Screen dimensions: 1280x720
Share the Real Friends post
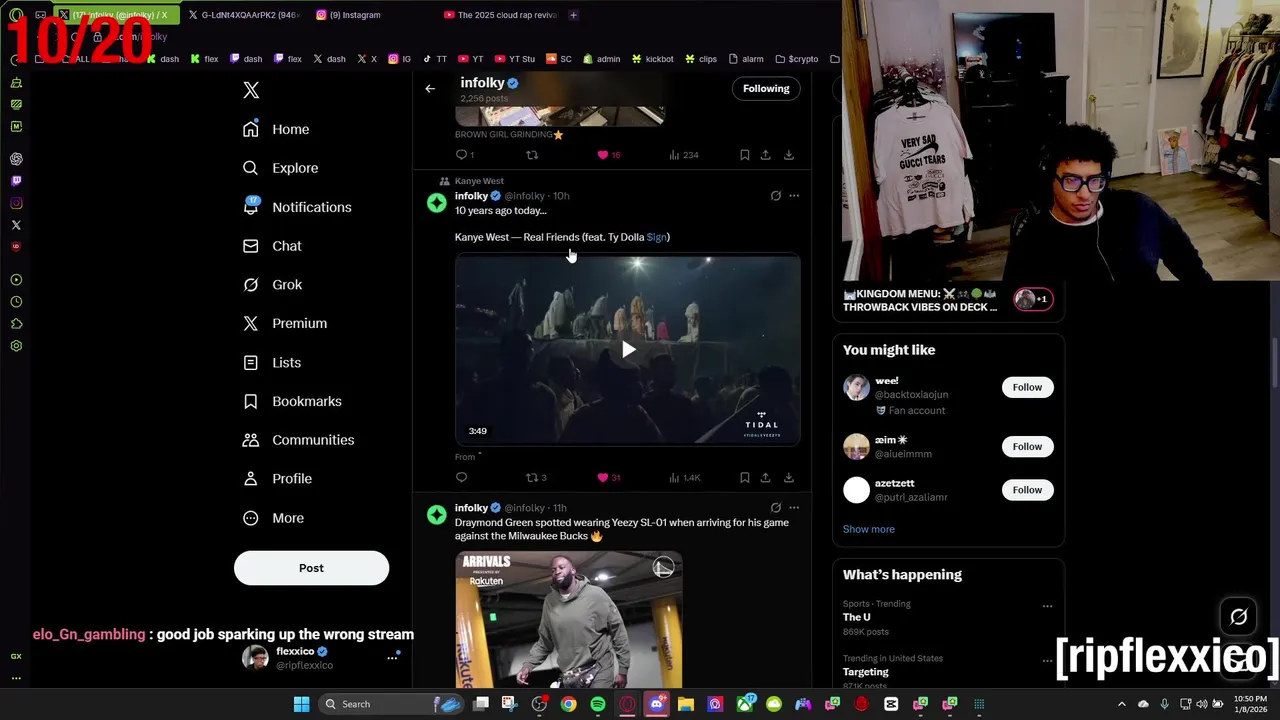[765, 478]
